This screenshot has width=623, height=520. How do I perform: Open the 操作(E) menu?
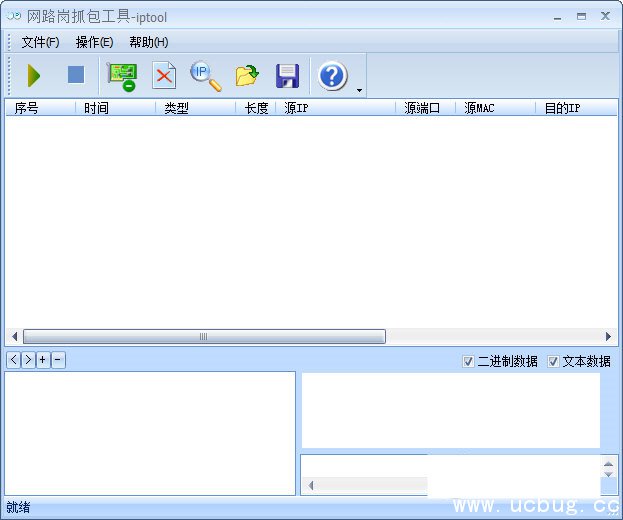pyautogui.click(x=94, y=42)
